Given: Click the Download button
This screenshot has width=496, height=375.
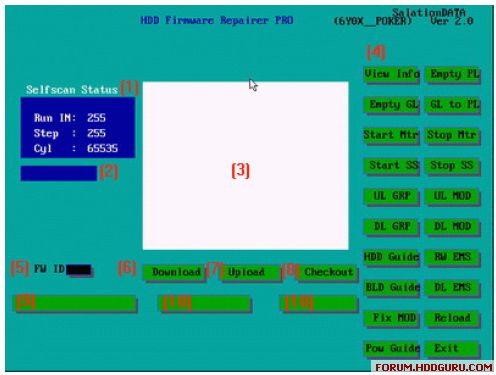Looking at the screenshot, I should coord(174,272).
